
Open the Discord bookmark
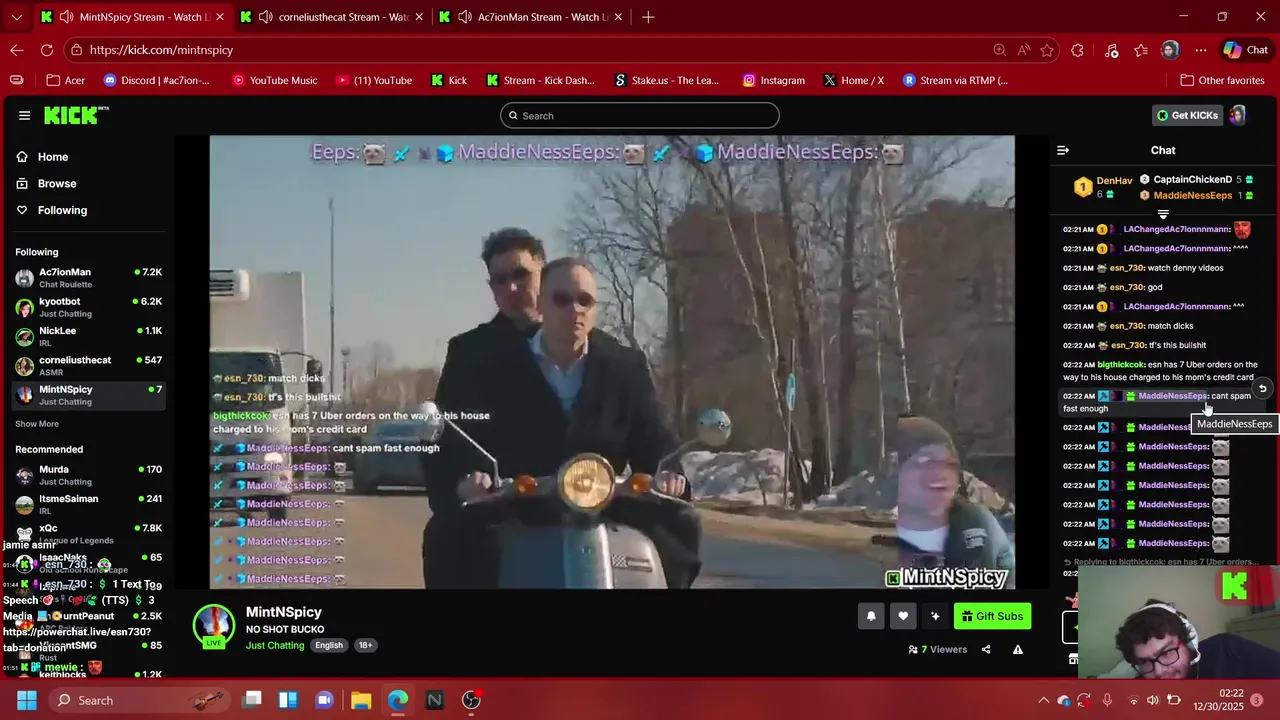pyautogui.click(x=156, y=80)
